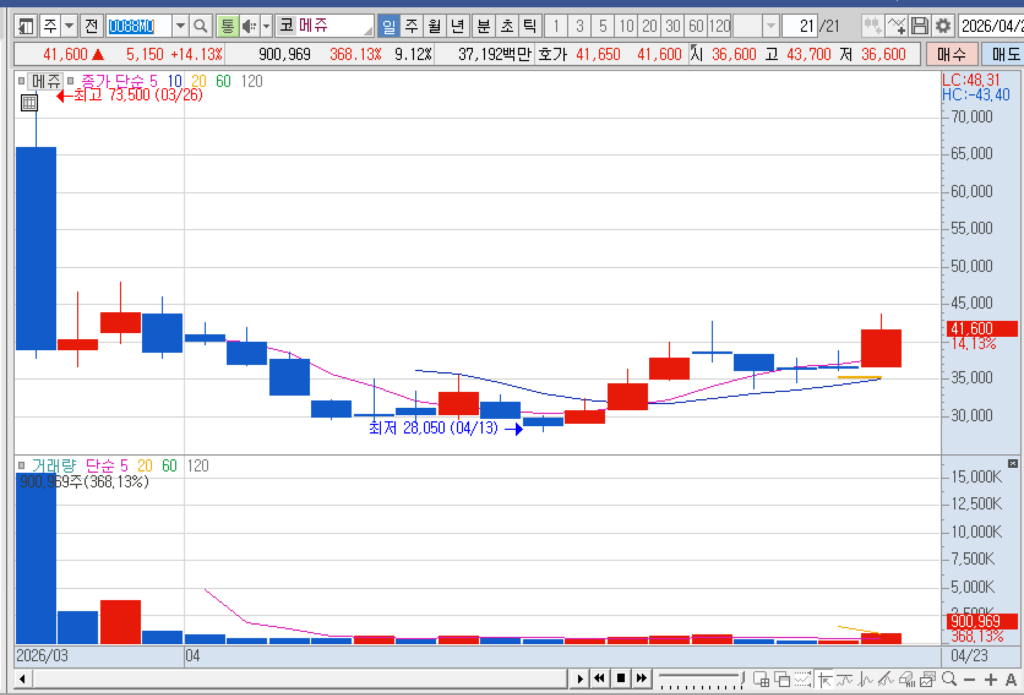Viewport: 1024px width, 695px height.
Task: Select the 분 minute period toggle
Action: coord(483,26)
